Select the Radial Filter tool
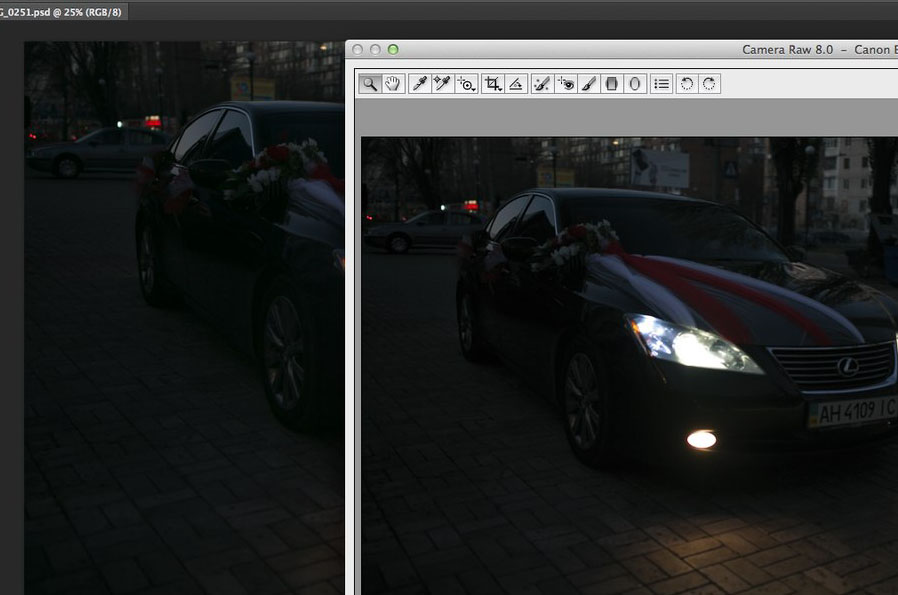The height and width of the screenshot is (595, 898). click(x=635, y=84)
